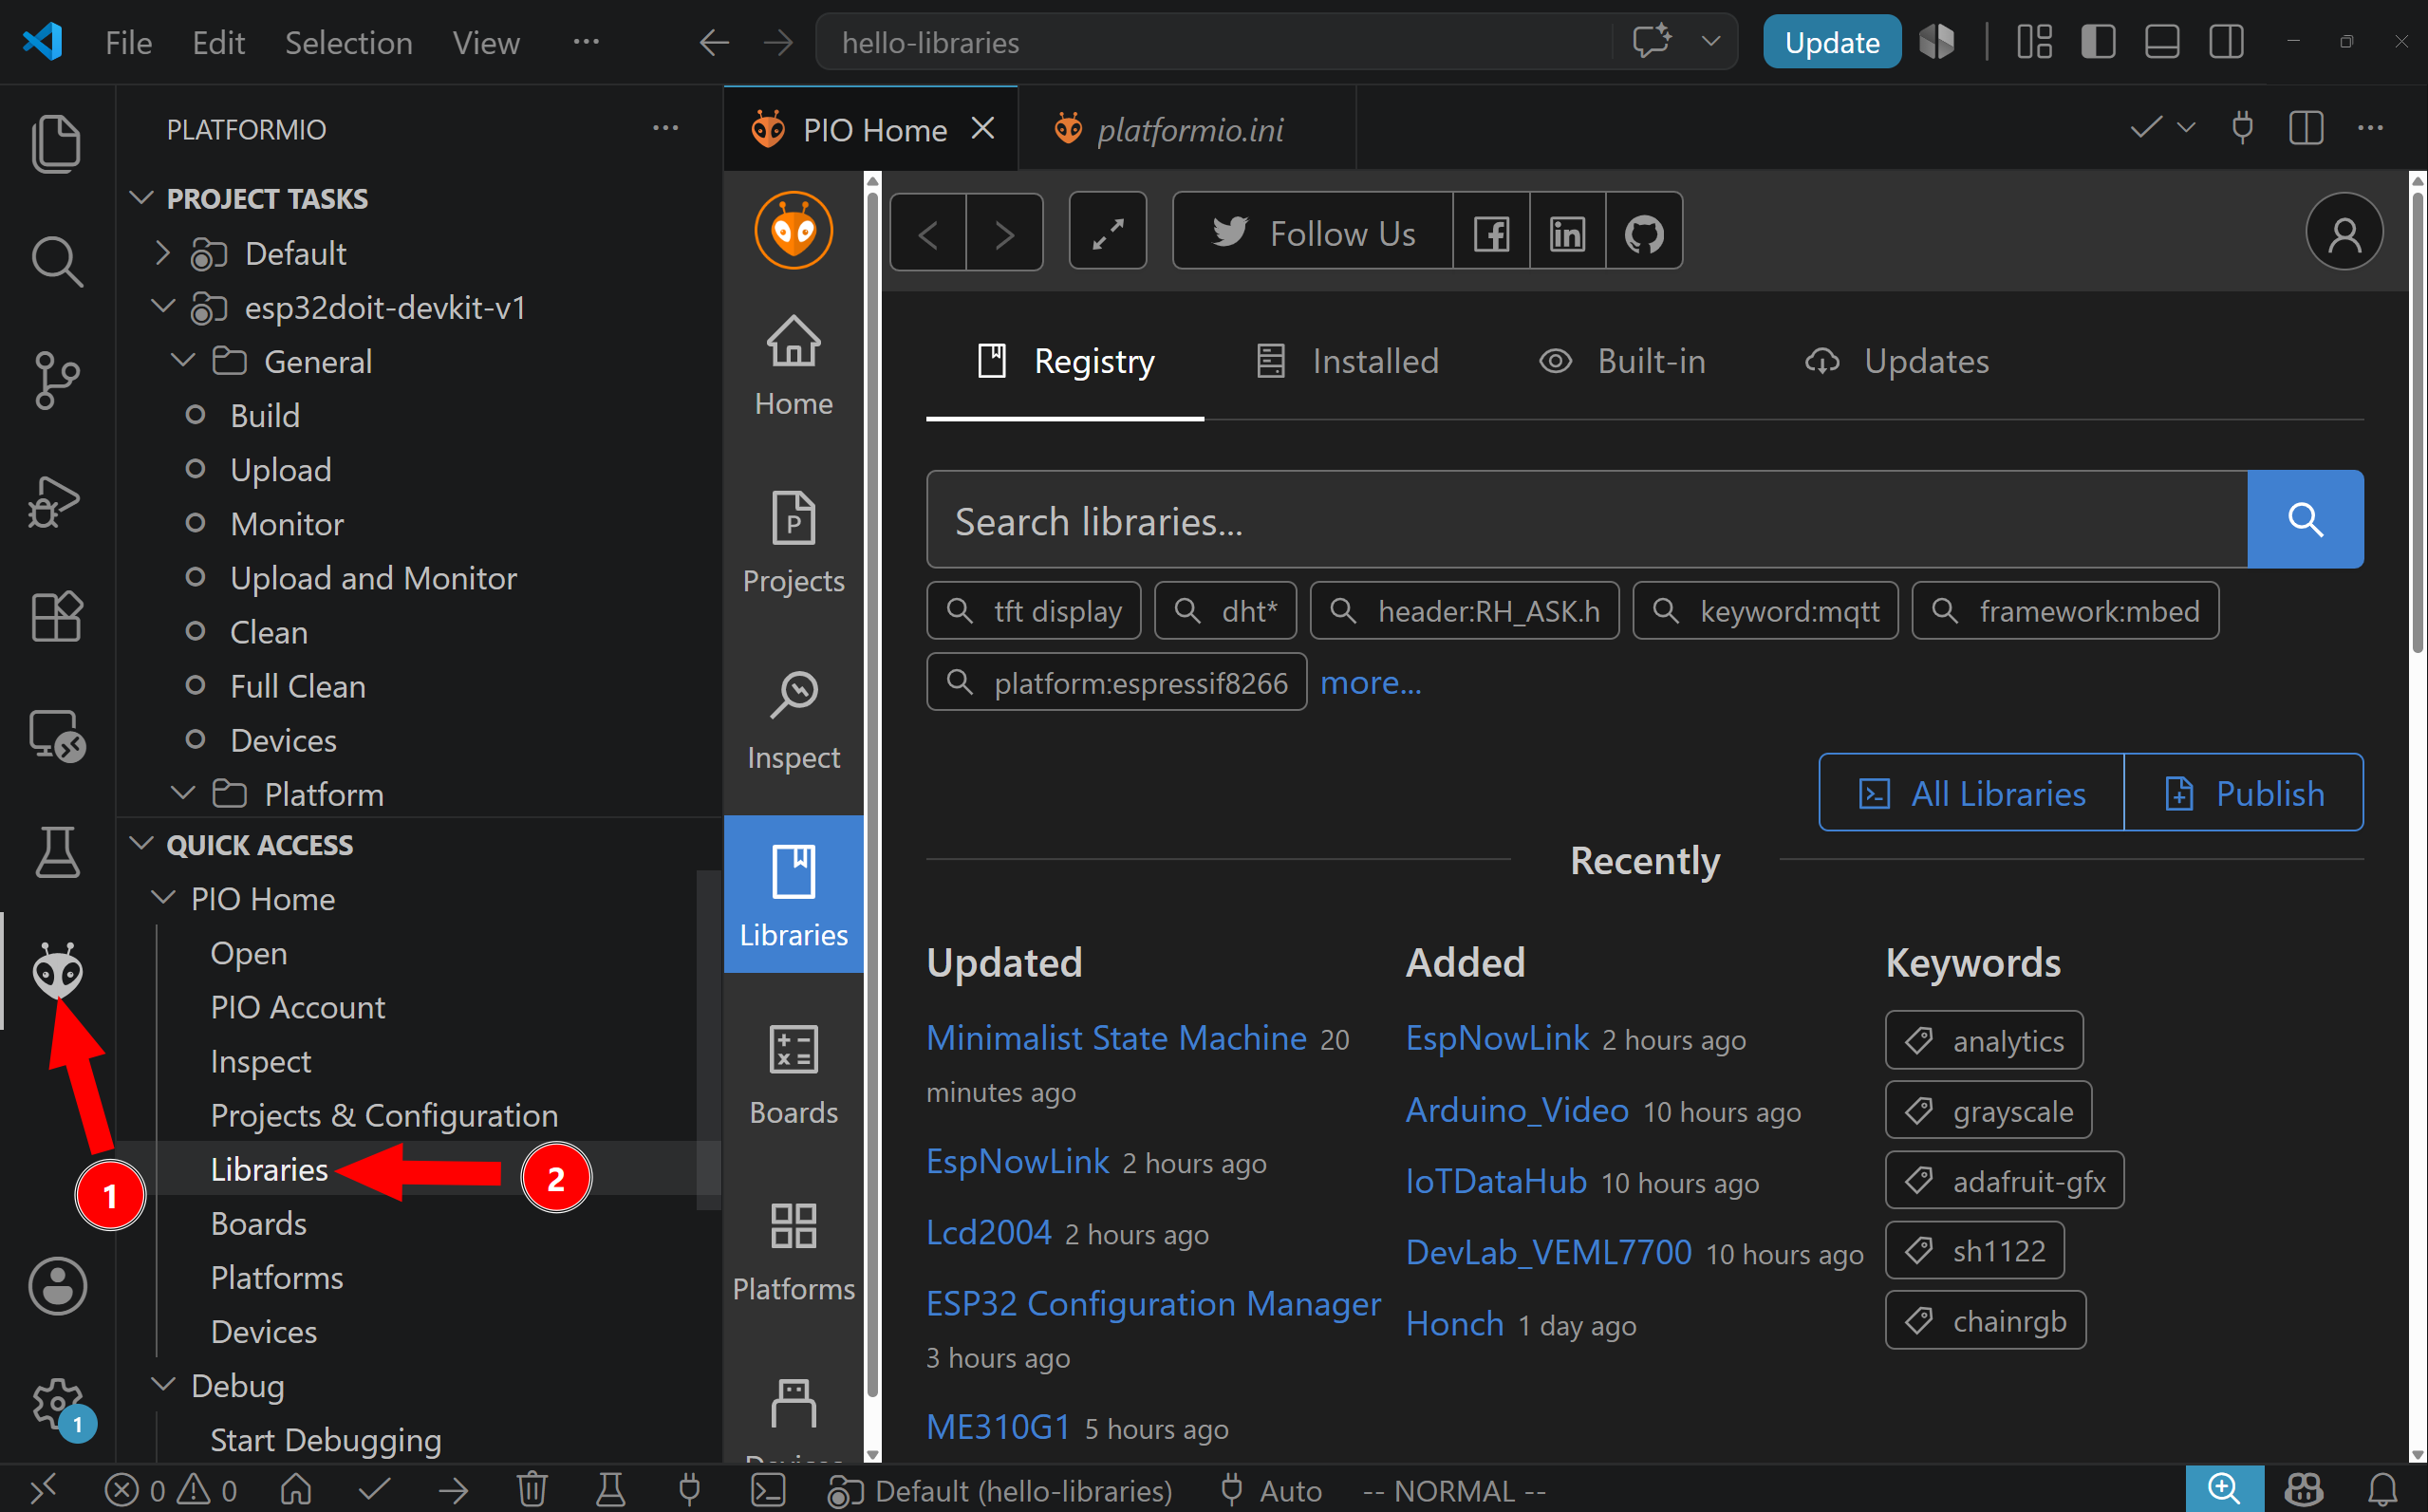This screenshot has width=2428, height=1512.
Task: Go to Boards in PIO sidebar
Action: pyautogui.click(x=794, y=1074)
